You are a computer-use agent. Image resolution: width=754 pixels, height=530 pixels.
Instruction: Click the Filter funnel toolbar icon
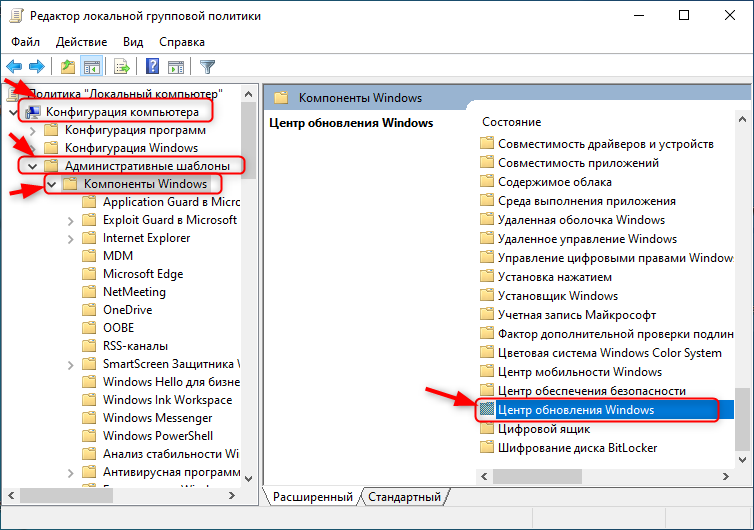207,66
